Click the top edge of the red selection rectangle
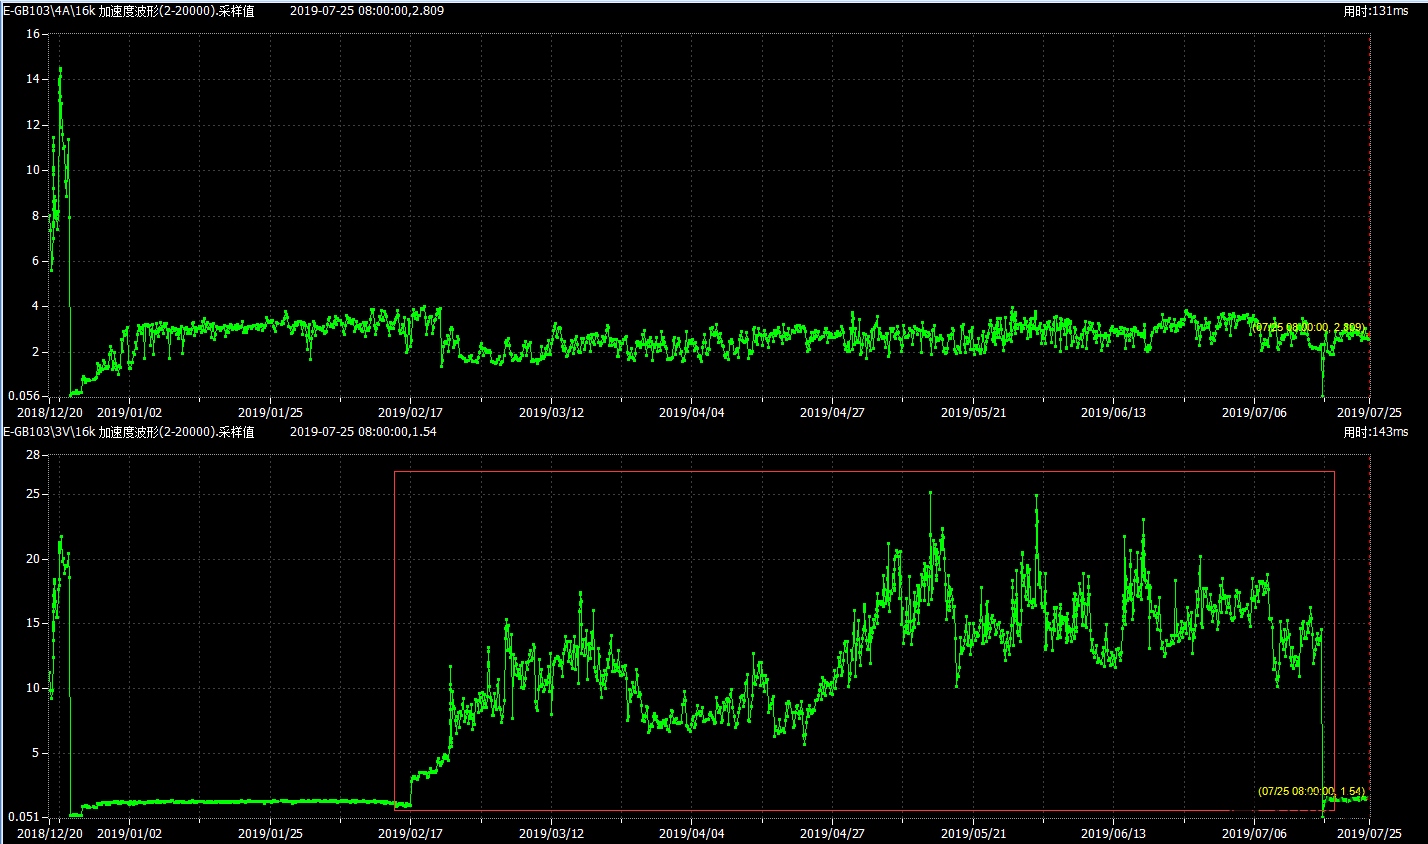This screenshot has width=1428, height=844. point(864,471)
